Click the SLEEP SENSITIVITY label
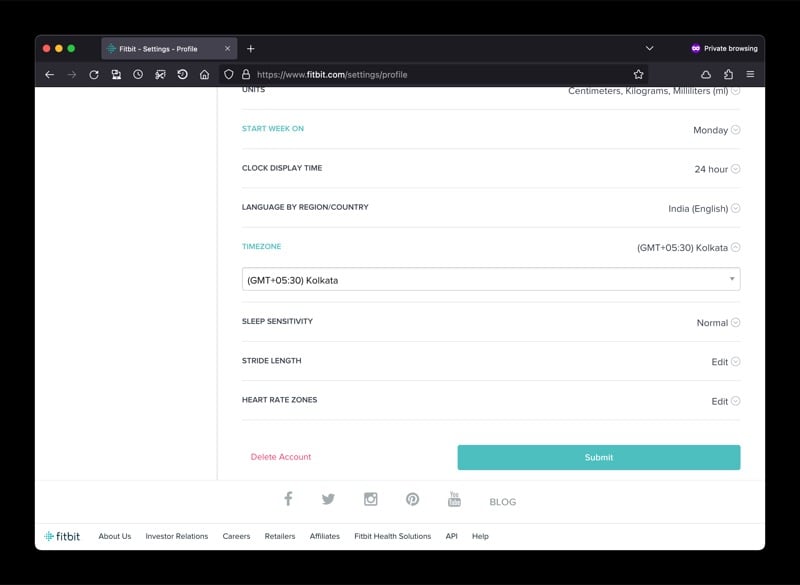 [277, 321]
